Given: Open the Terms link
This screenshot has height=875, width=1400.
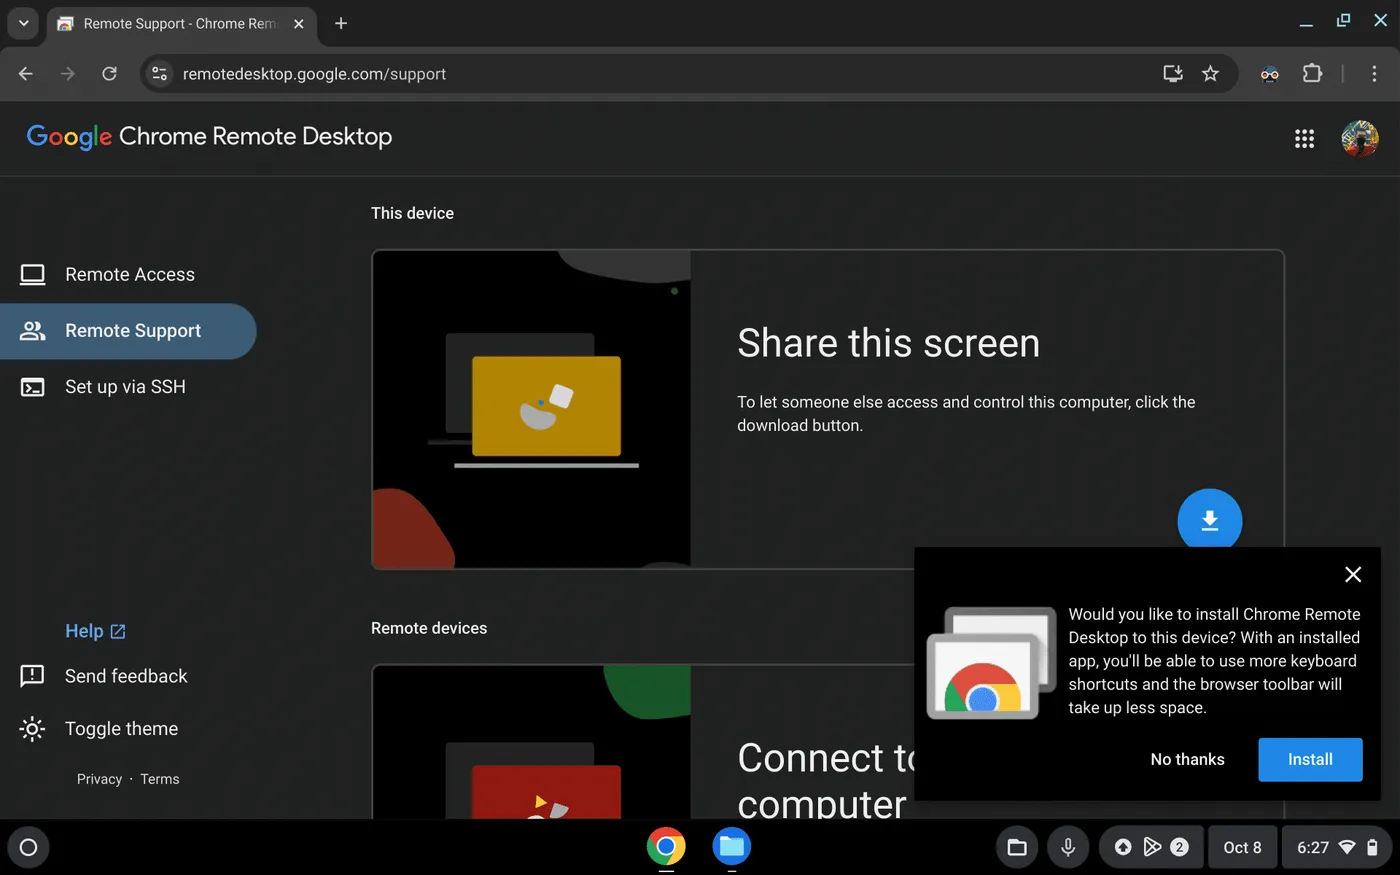Looking at the screenshot, I should point(160,779).
